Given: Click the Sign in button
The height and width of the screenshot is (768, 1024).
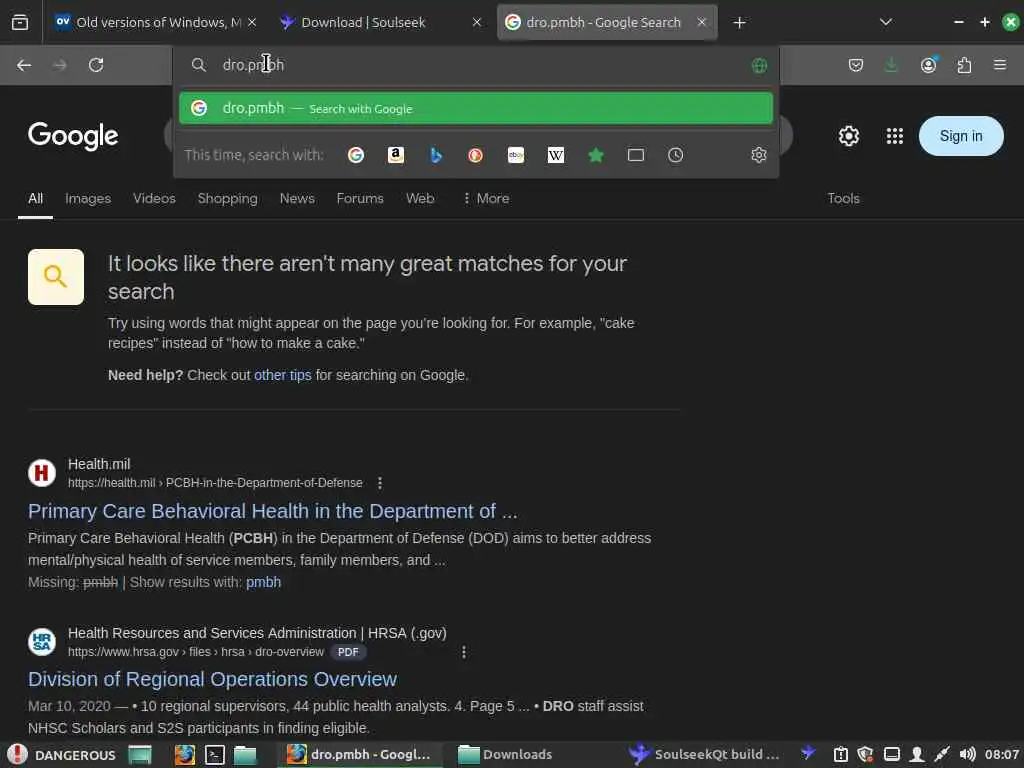Looking at the screenshot, I should point(961,136).
